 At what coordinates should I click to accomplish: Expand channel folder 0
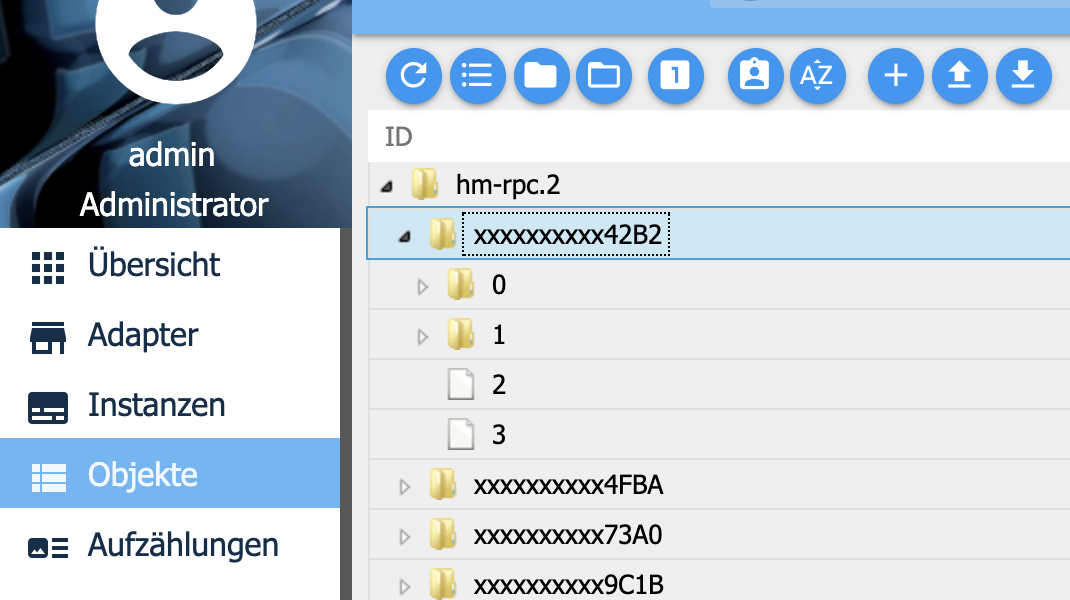tap(422, 287)
